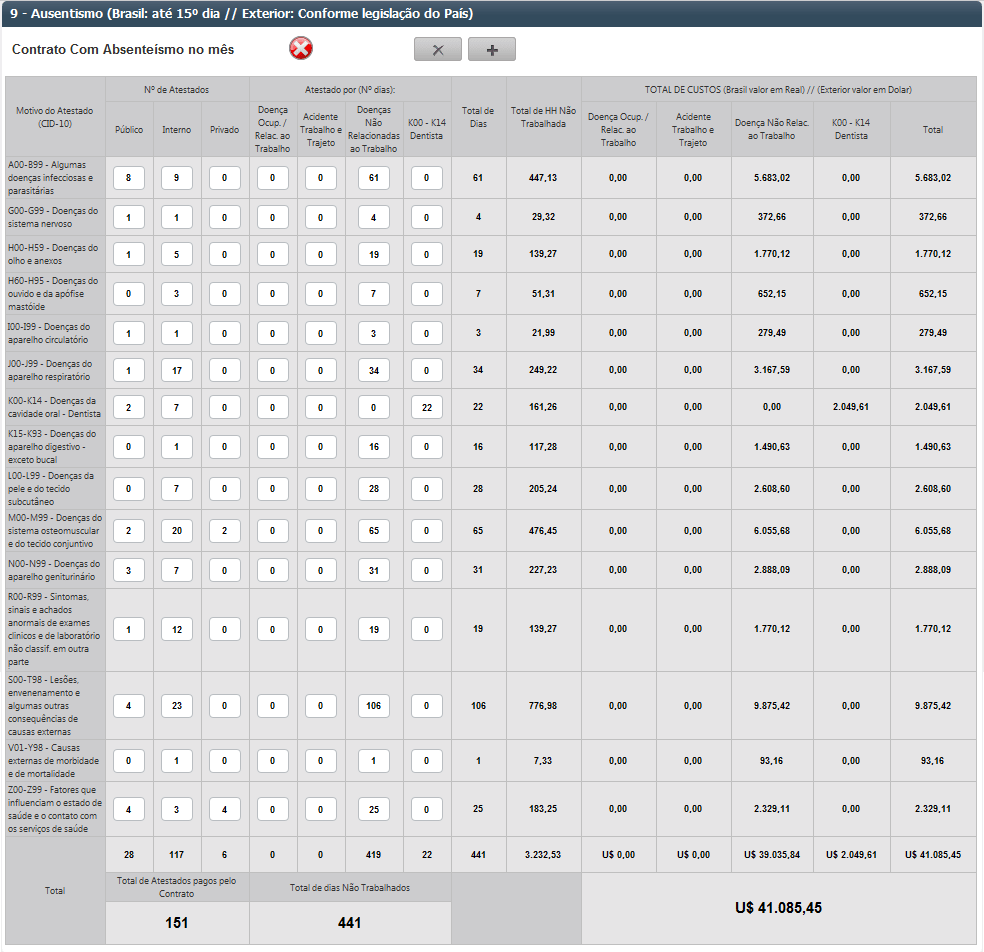Image resolution: width=984 pixels, height=952 pixels.
Task: Focus Público field in K00-K14 row
Action: coord(129,408)
